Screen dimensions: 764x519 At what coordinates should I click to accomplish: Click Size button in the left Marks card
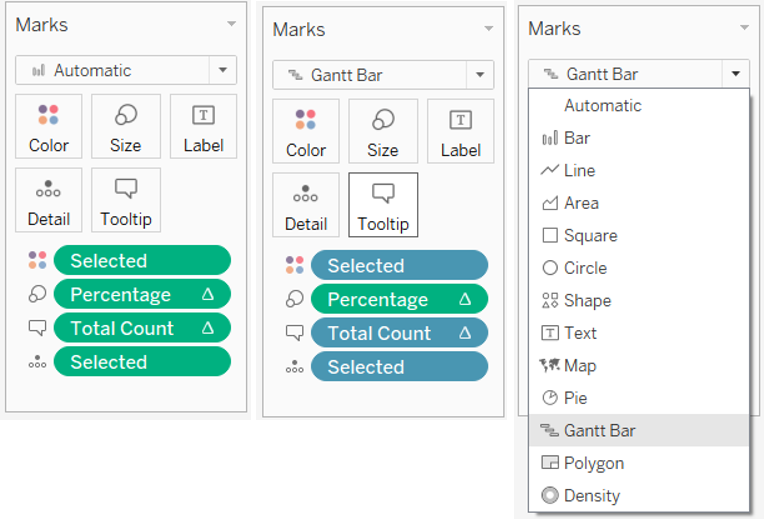tap(126, 127)
